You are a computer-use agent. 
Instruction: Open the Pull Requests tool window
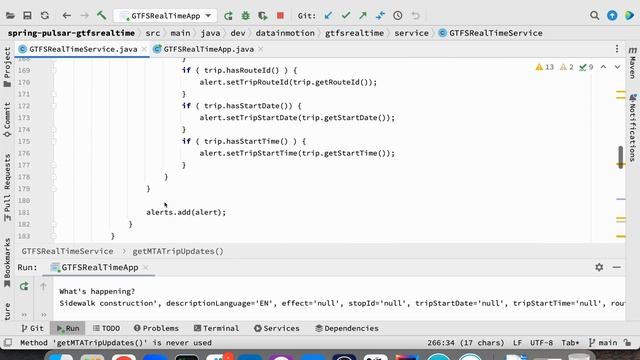(x=7, y=188)
